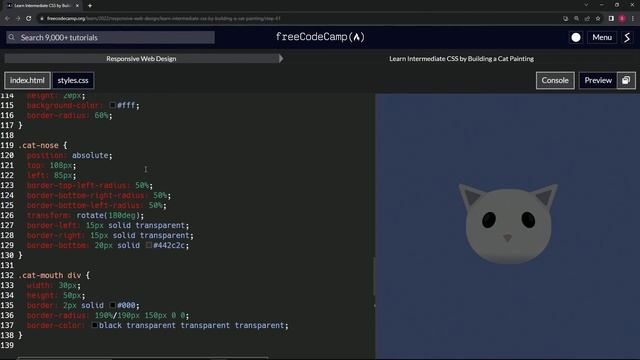This screenshot has width=640, height=360.
Task: Click the user profile avatar beside Menu
Action: point(627,38)
